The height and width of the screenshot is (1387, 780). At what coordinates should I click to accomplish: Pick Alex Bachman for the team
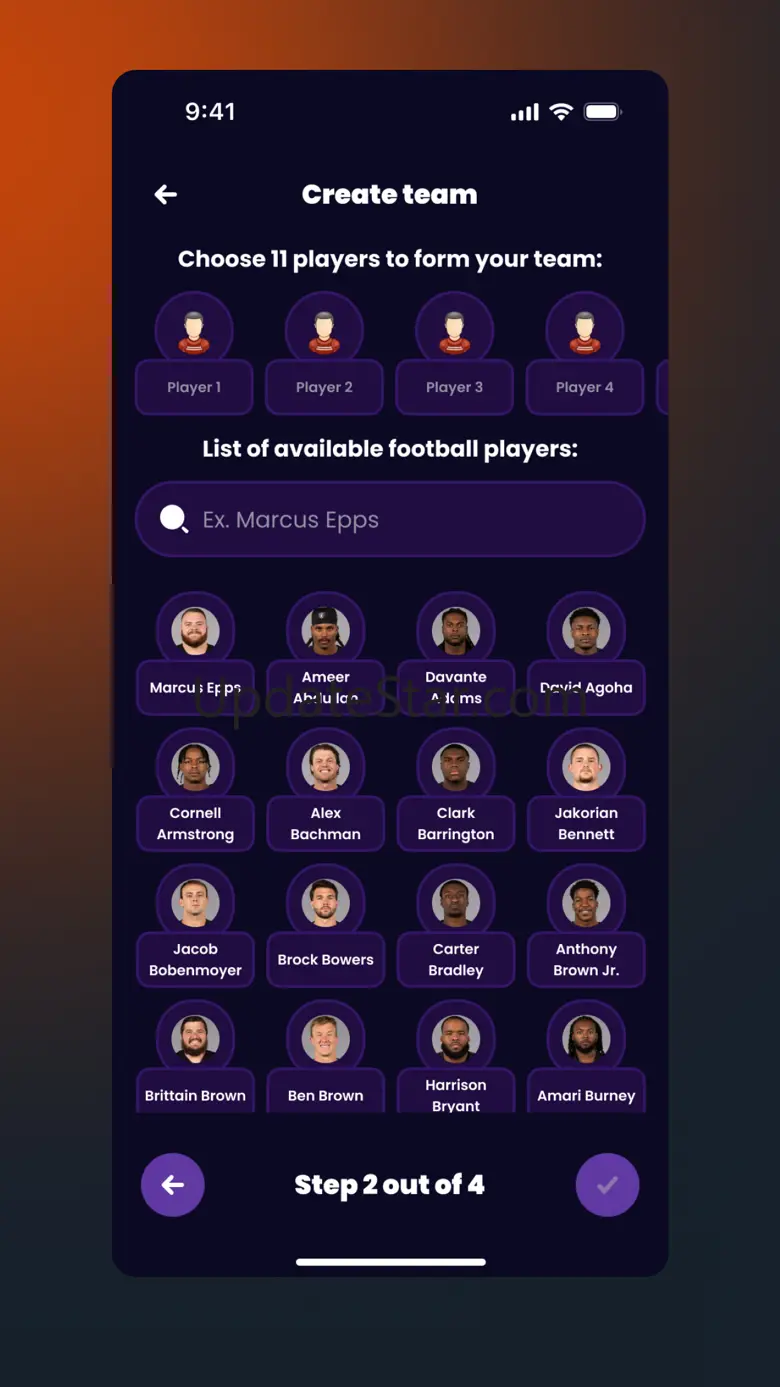325,823
